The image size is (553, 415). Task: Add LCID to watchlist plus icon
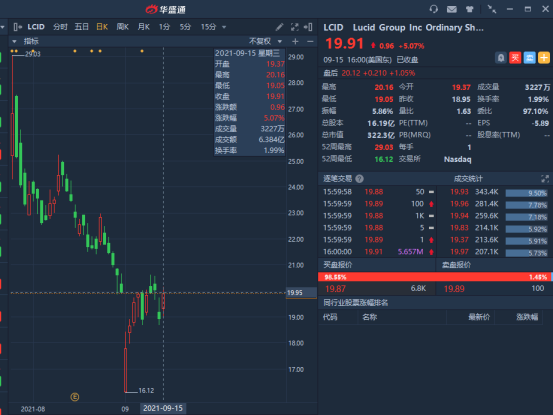point(544,57)
